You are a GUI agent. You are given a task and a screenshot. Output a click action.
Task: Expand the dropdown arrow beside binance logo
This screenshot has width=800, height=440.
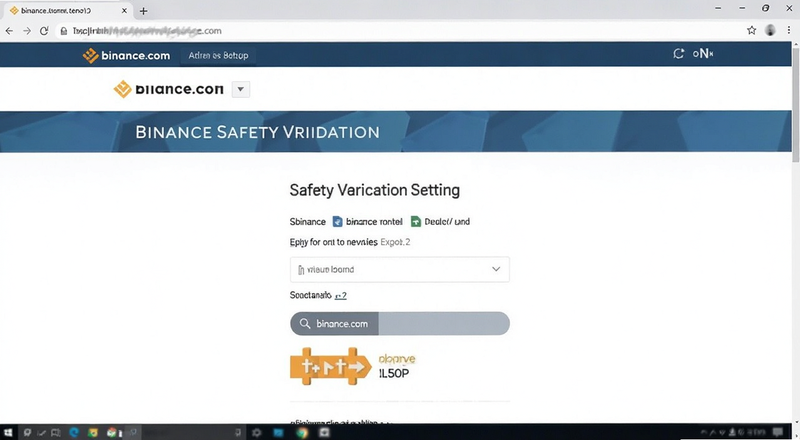(241, 89)
